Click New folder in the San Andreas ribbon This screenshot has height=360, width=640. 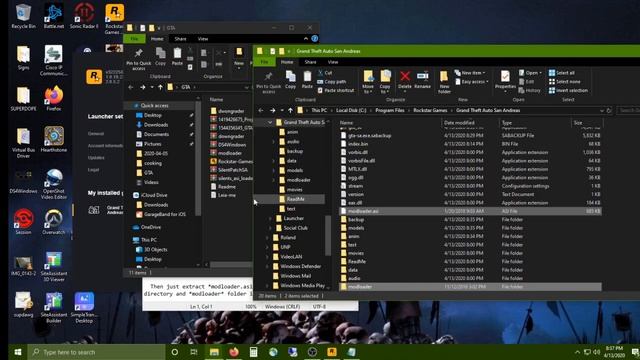(444, 82)
